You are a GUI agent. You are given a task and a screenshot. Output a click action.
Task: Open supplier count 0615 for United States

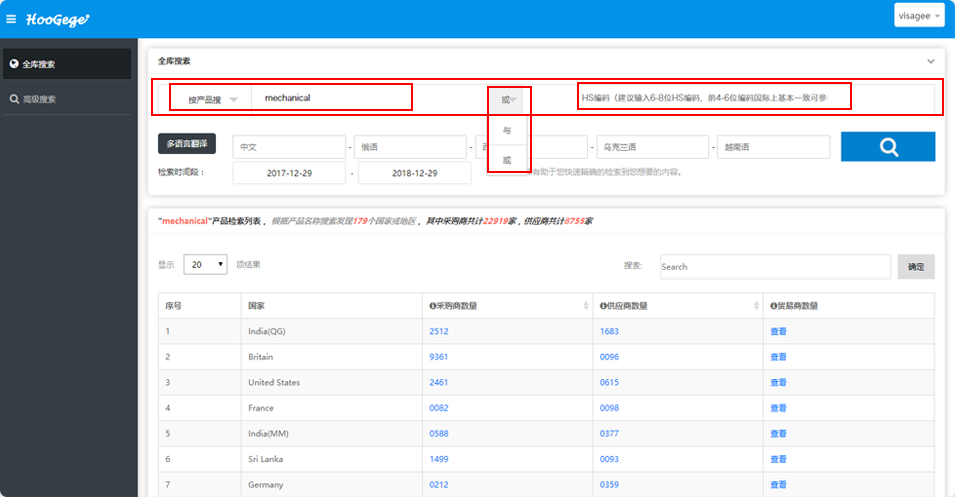(609, 382)
